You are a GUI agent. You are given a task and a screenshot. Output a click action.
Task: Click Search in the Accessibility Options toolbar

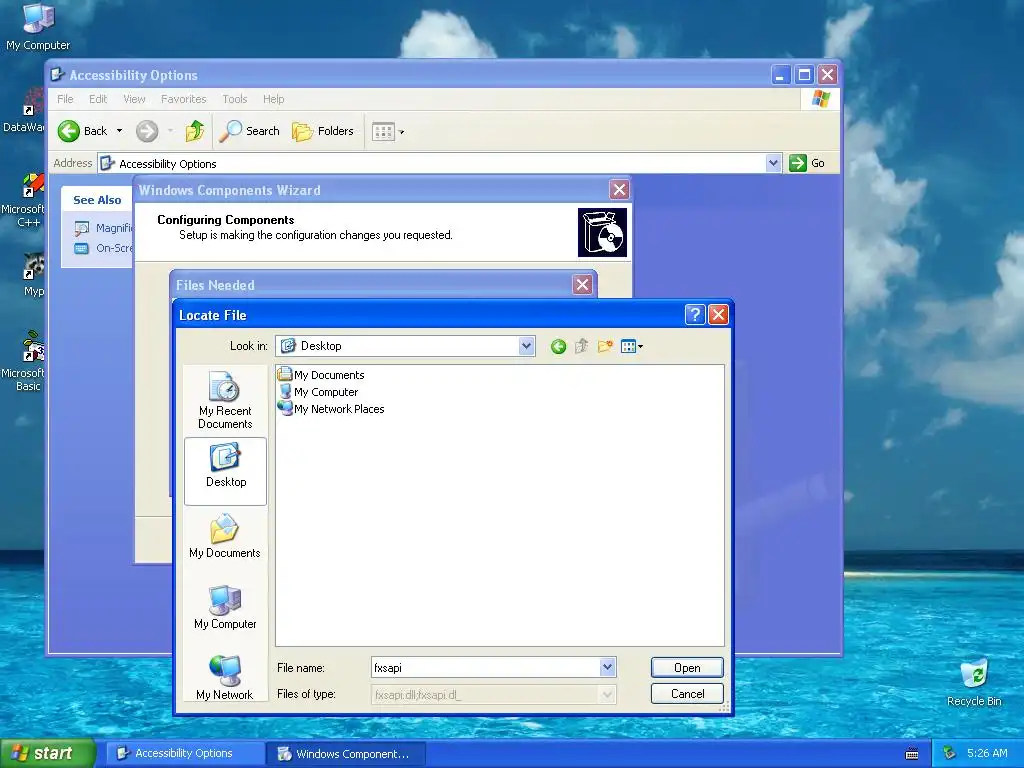pyautogui.click(x=249, y=131)
